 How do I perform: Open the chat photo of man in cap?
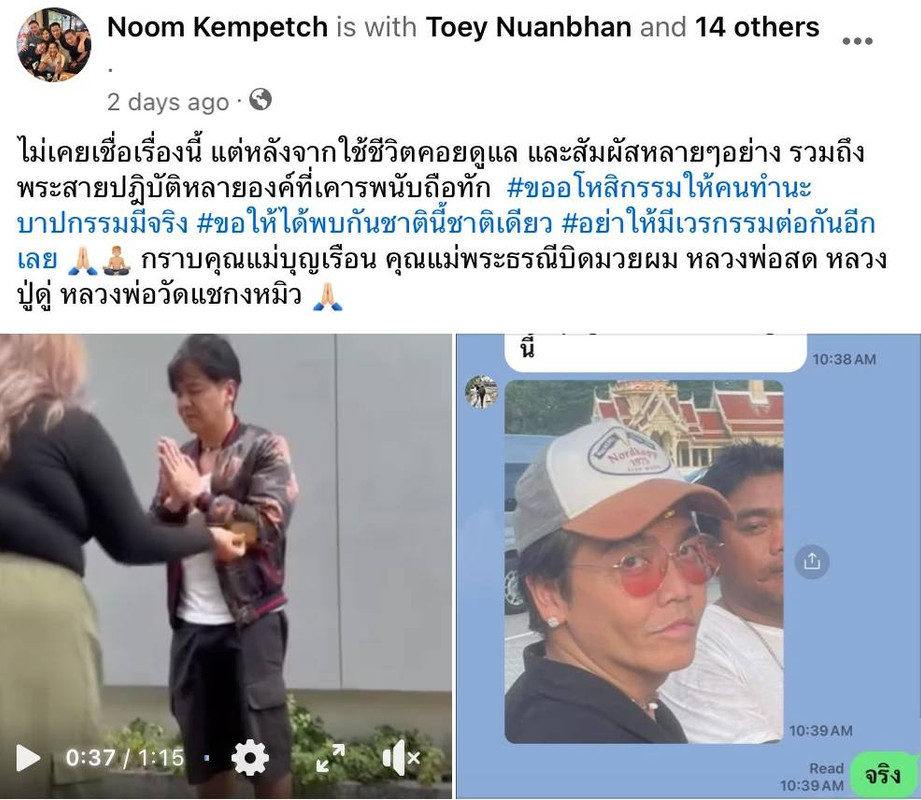(644, 562)
